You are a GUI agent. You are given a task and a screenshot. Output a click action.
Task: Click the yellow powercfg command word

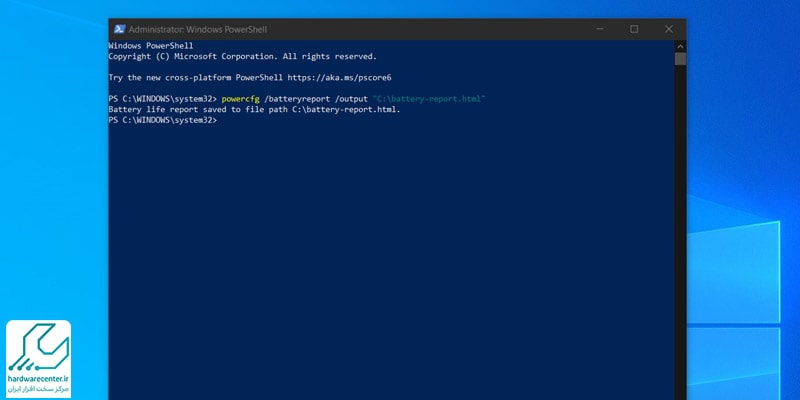click(x=240, y=99)
